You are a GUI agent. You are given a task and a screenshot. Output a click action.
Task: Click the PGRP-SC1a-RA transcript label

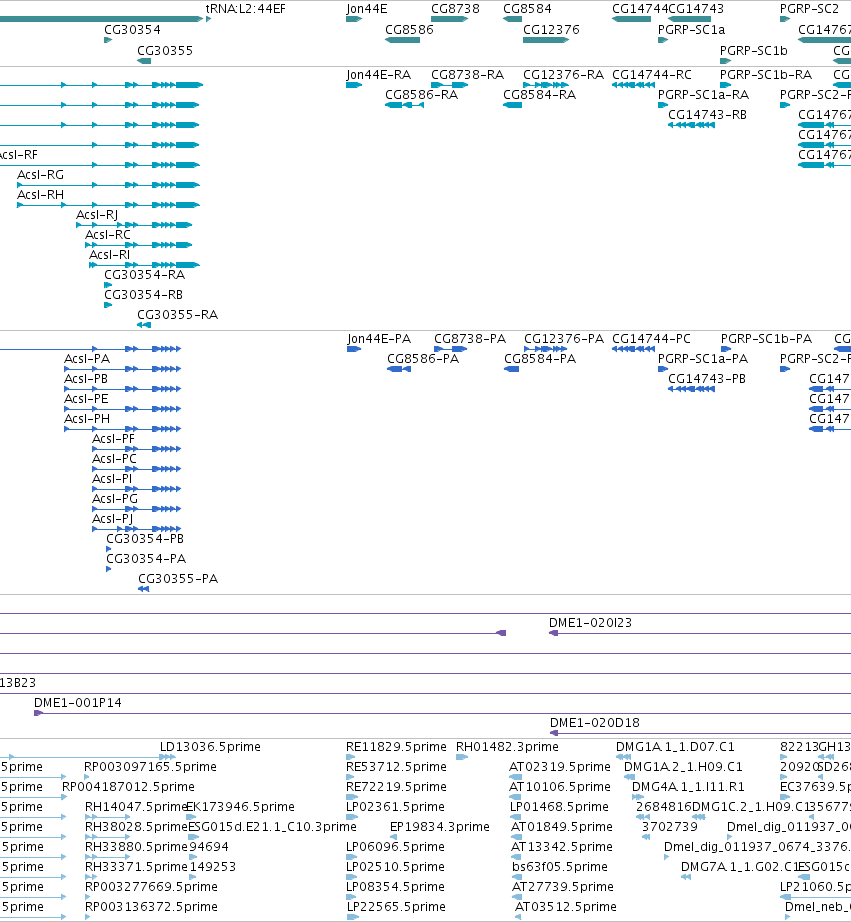(x=703, y=95)
